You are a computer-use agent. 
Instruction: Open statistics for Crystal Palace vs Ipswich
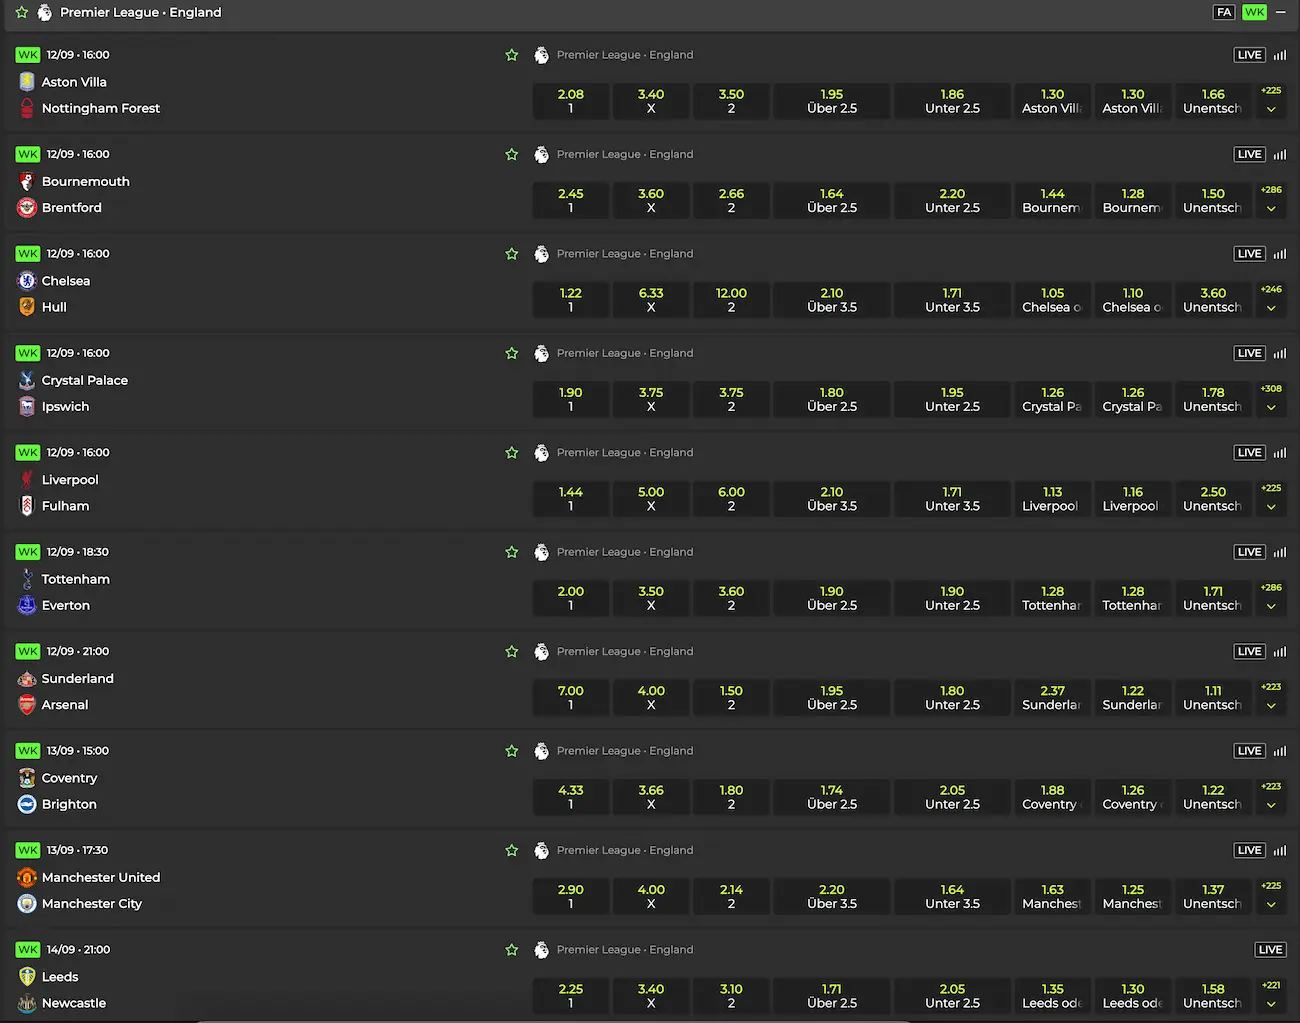pyautogui.click(x=1280, y=353)
